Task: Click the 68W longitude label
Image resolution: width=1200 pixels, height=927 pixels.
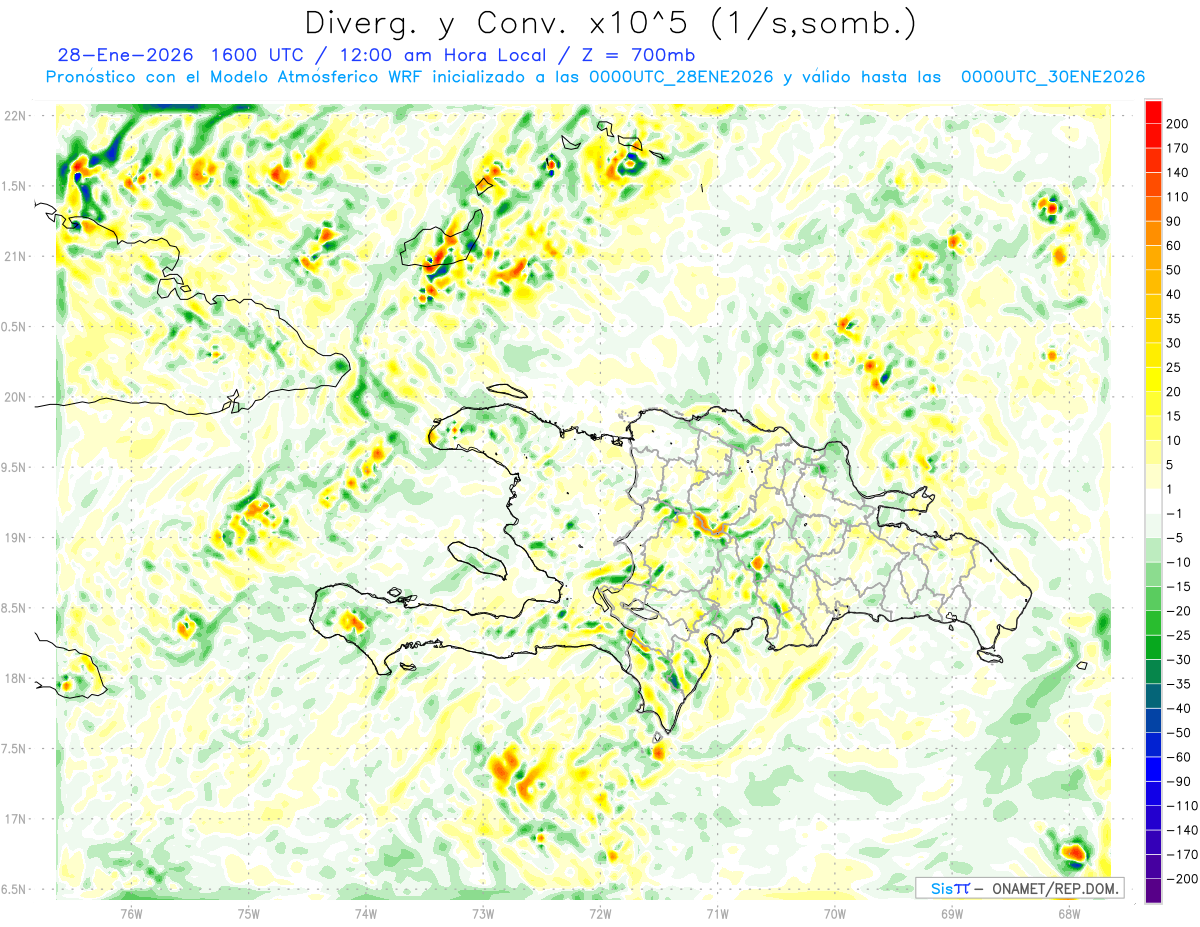Action: 1069,912
